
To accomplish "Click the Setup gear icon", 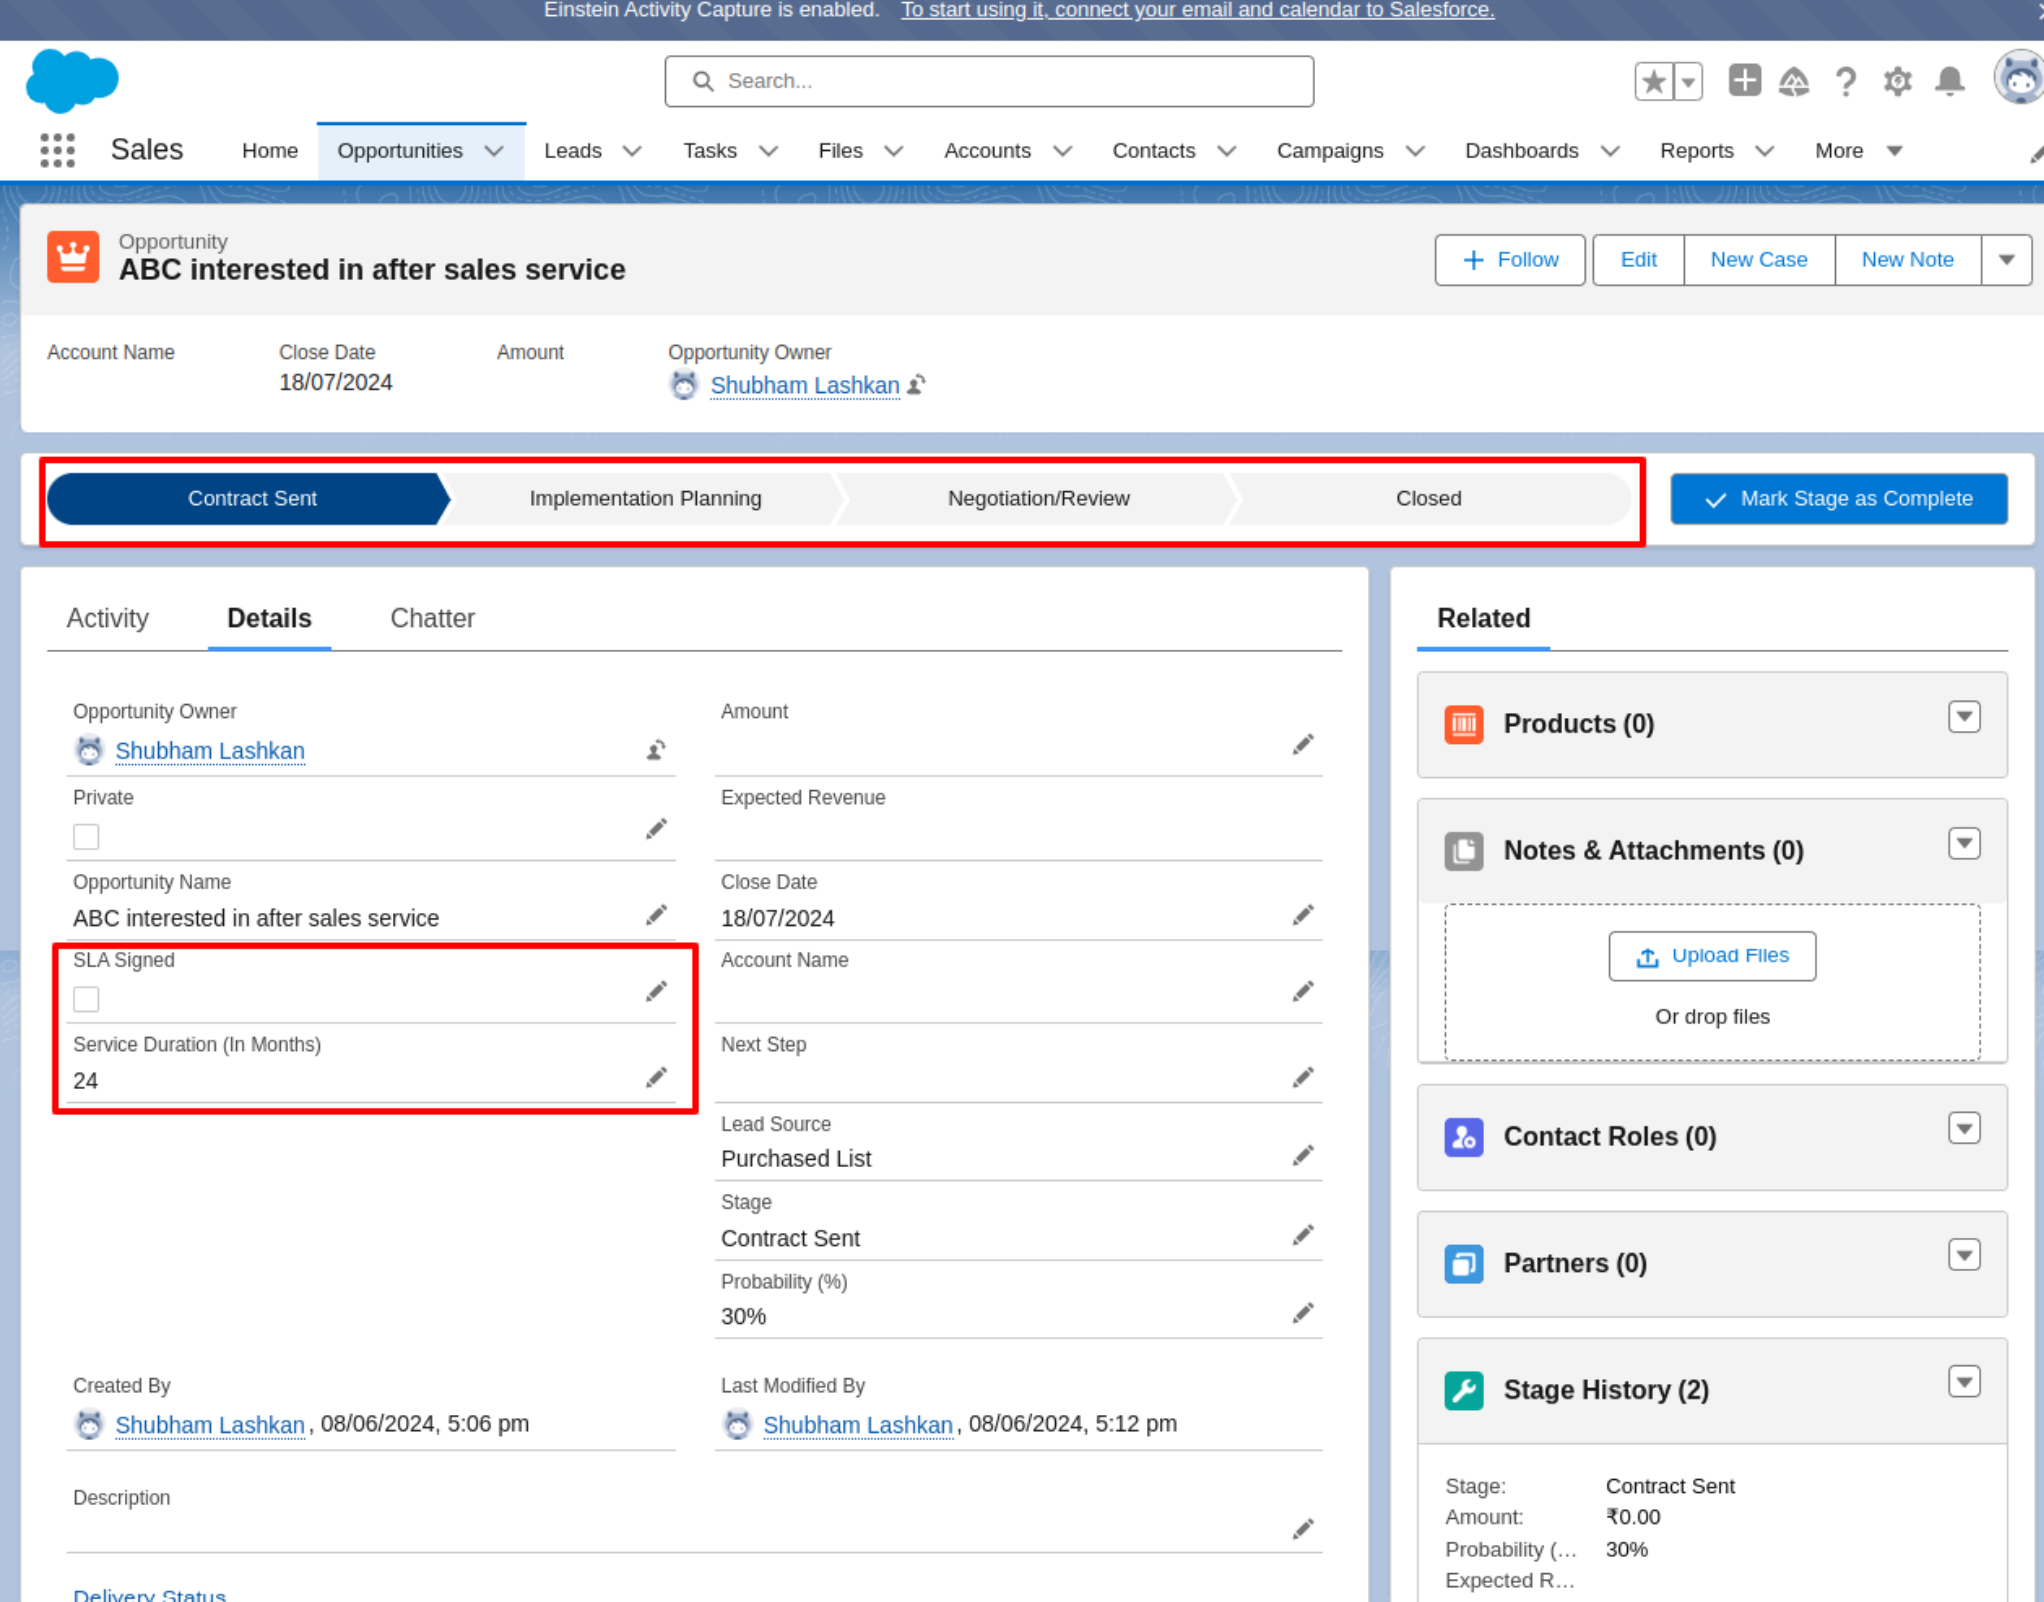I will click(x=1896, y=81).
